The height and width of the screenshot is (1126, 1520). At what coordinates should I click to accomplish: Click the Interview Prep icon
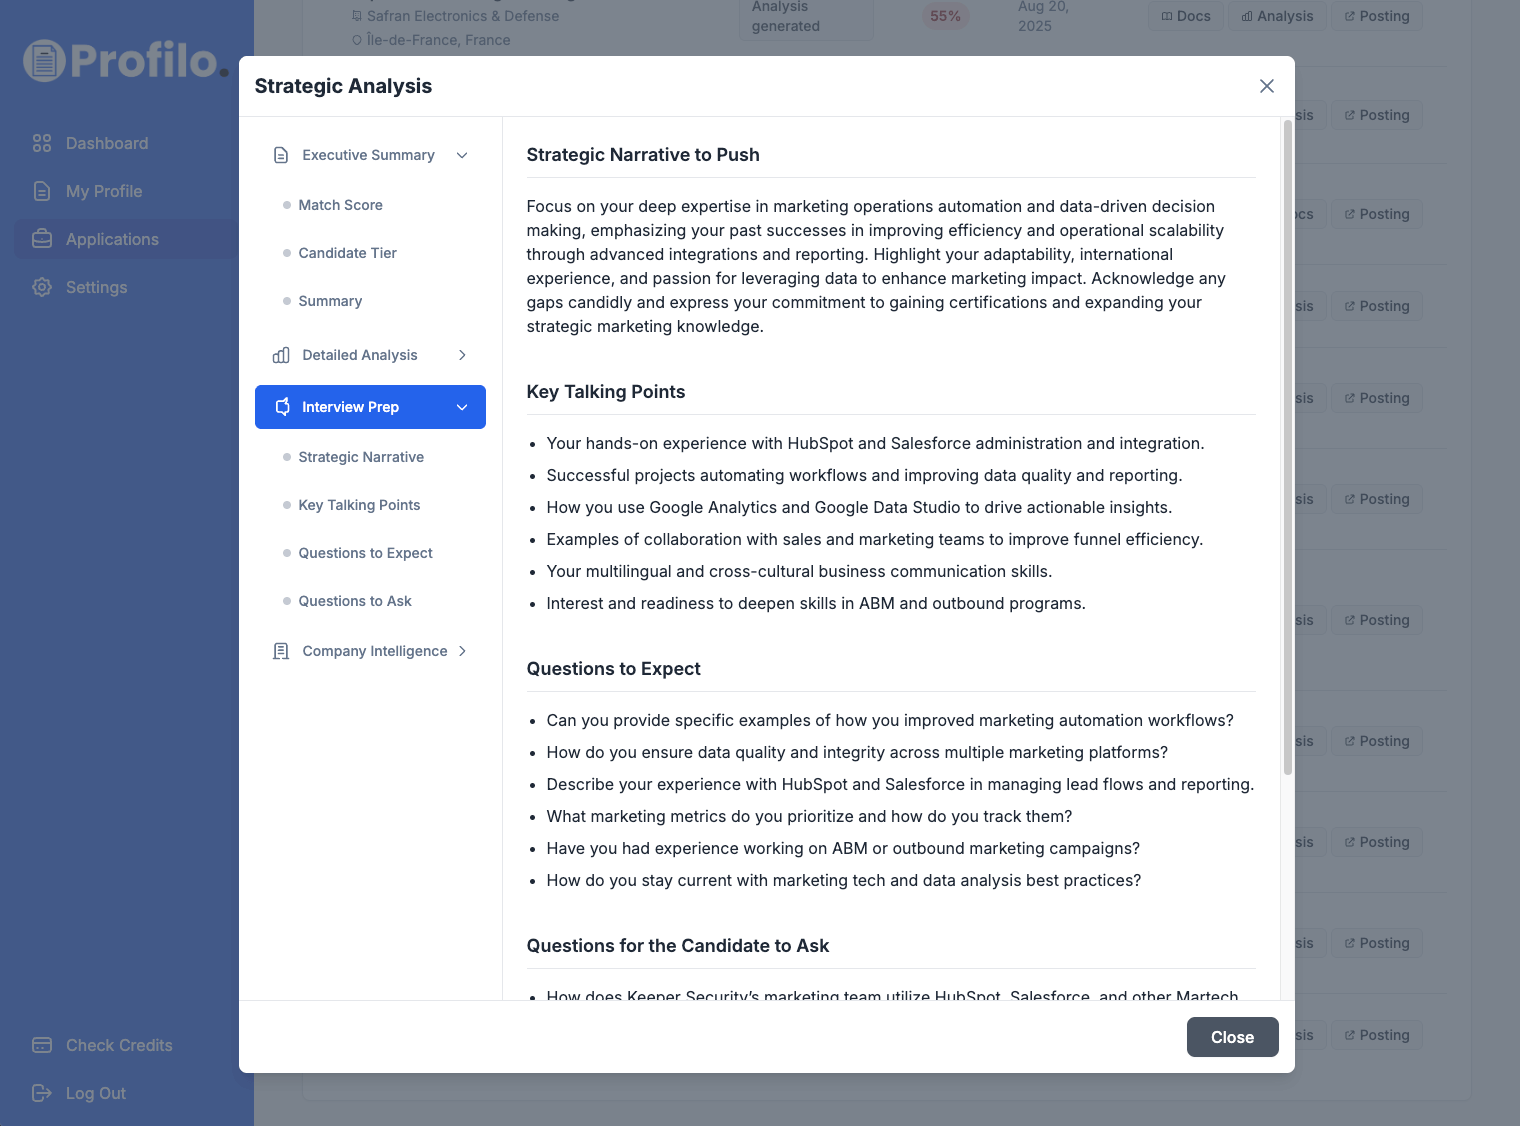283,407
